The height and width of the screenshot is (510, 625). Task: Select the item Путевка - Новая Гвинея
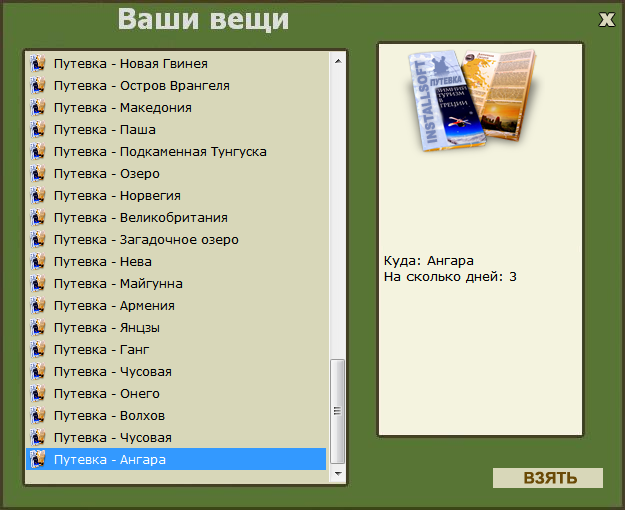[176, 64]
